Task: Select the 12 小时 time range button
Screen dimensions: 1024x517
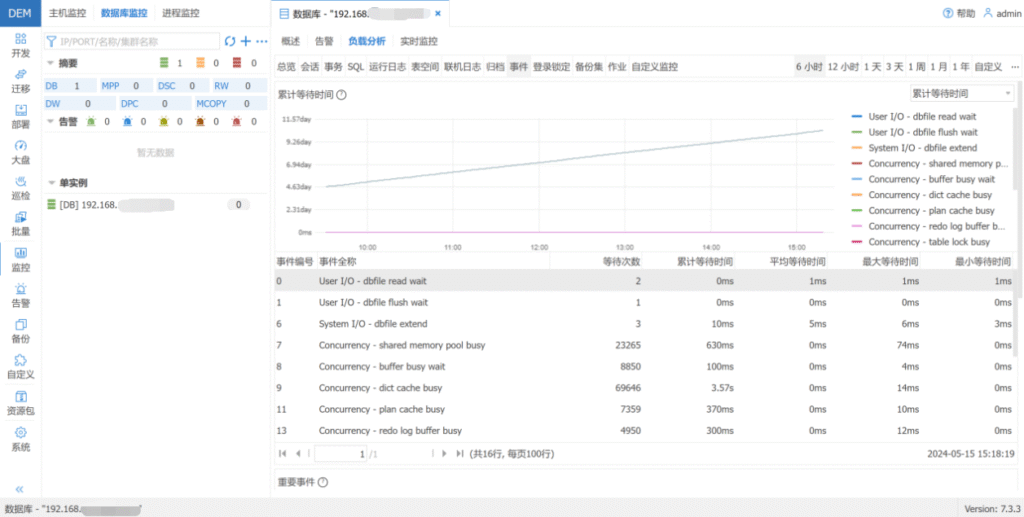Action: coord(843,67)
